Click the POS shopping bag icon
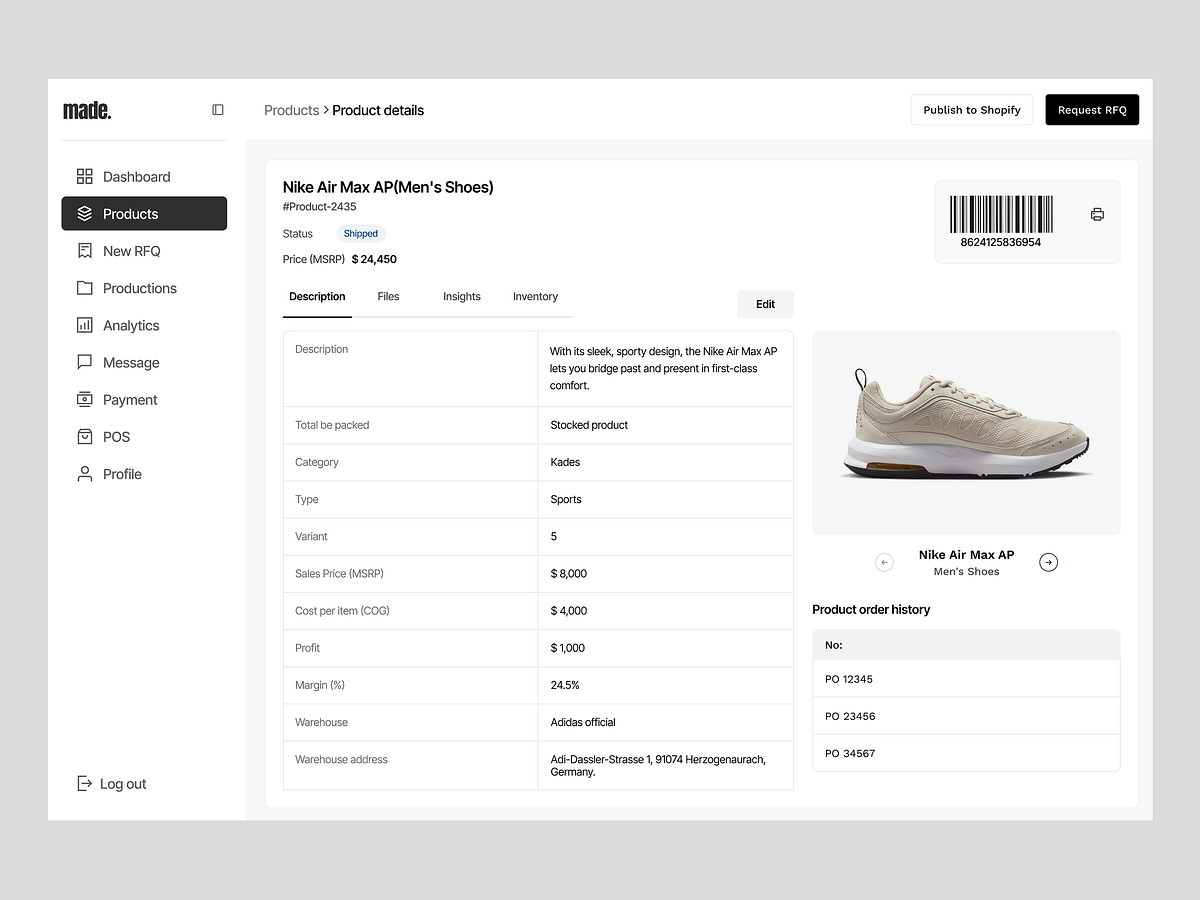This screenshot has height=900, width=1200. tap(85, 437)
